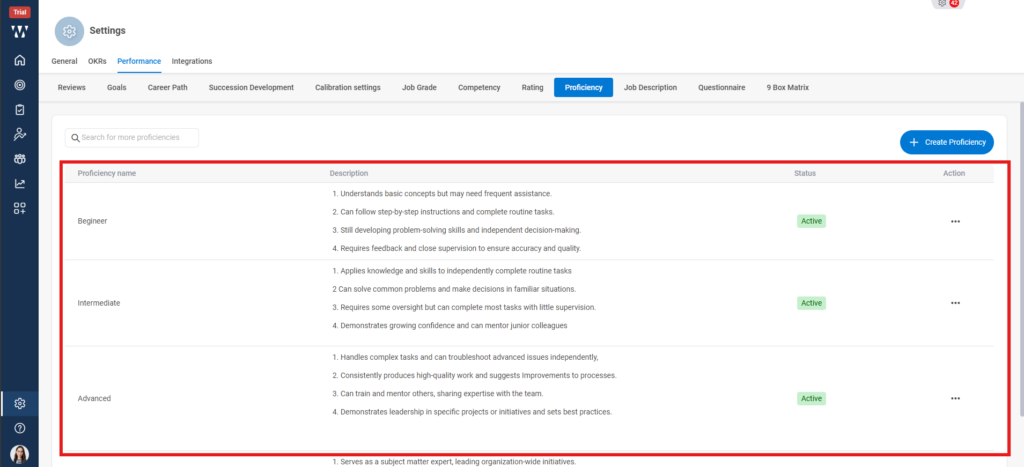The image size is (1024, 467).
Task: Open the Home icon in sidebar
Action: click(x=20, y=60)
